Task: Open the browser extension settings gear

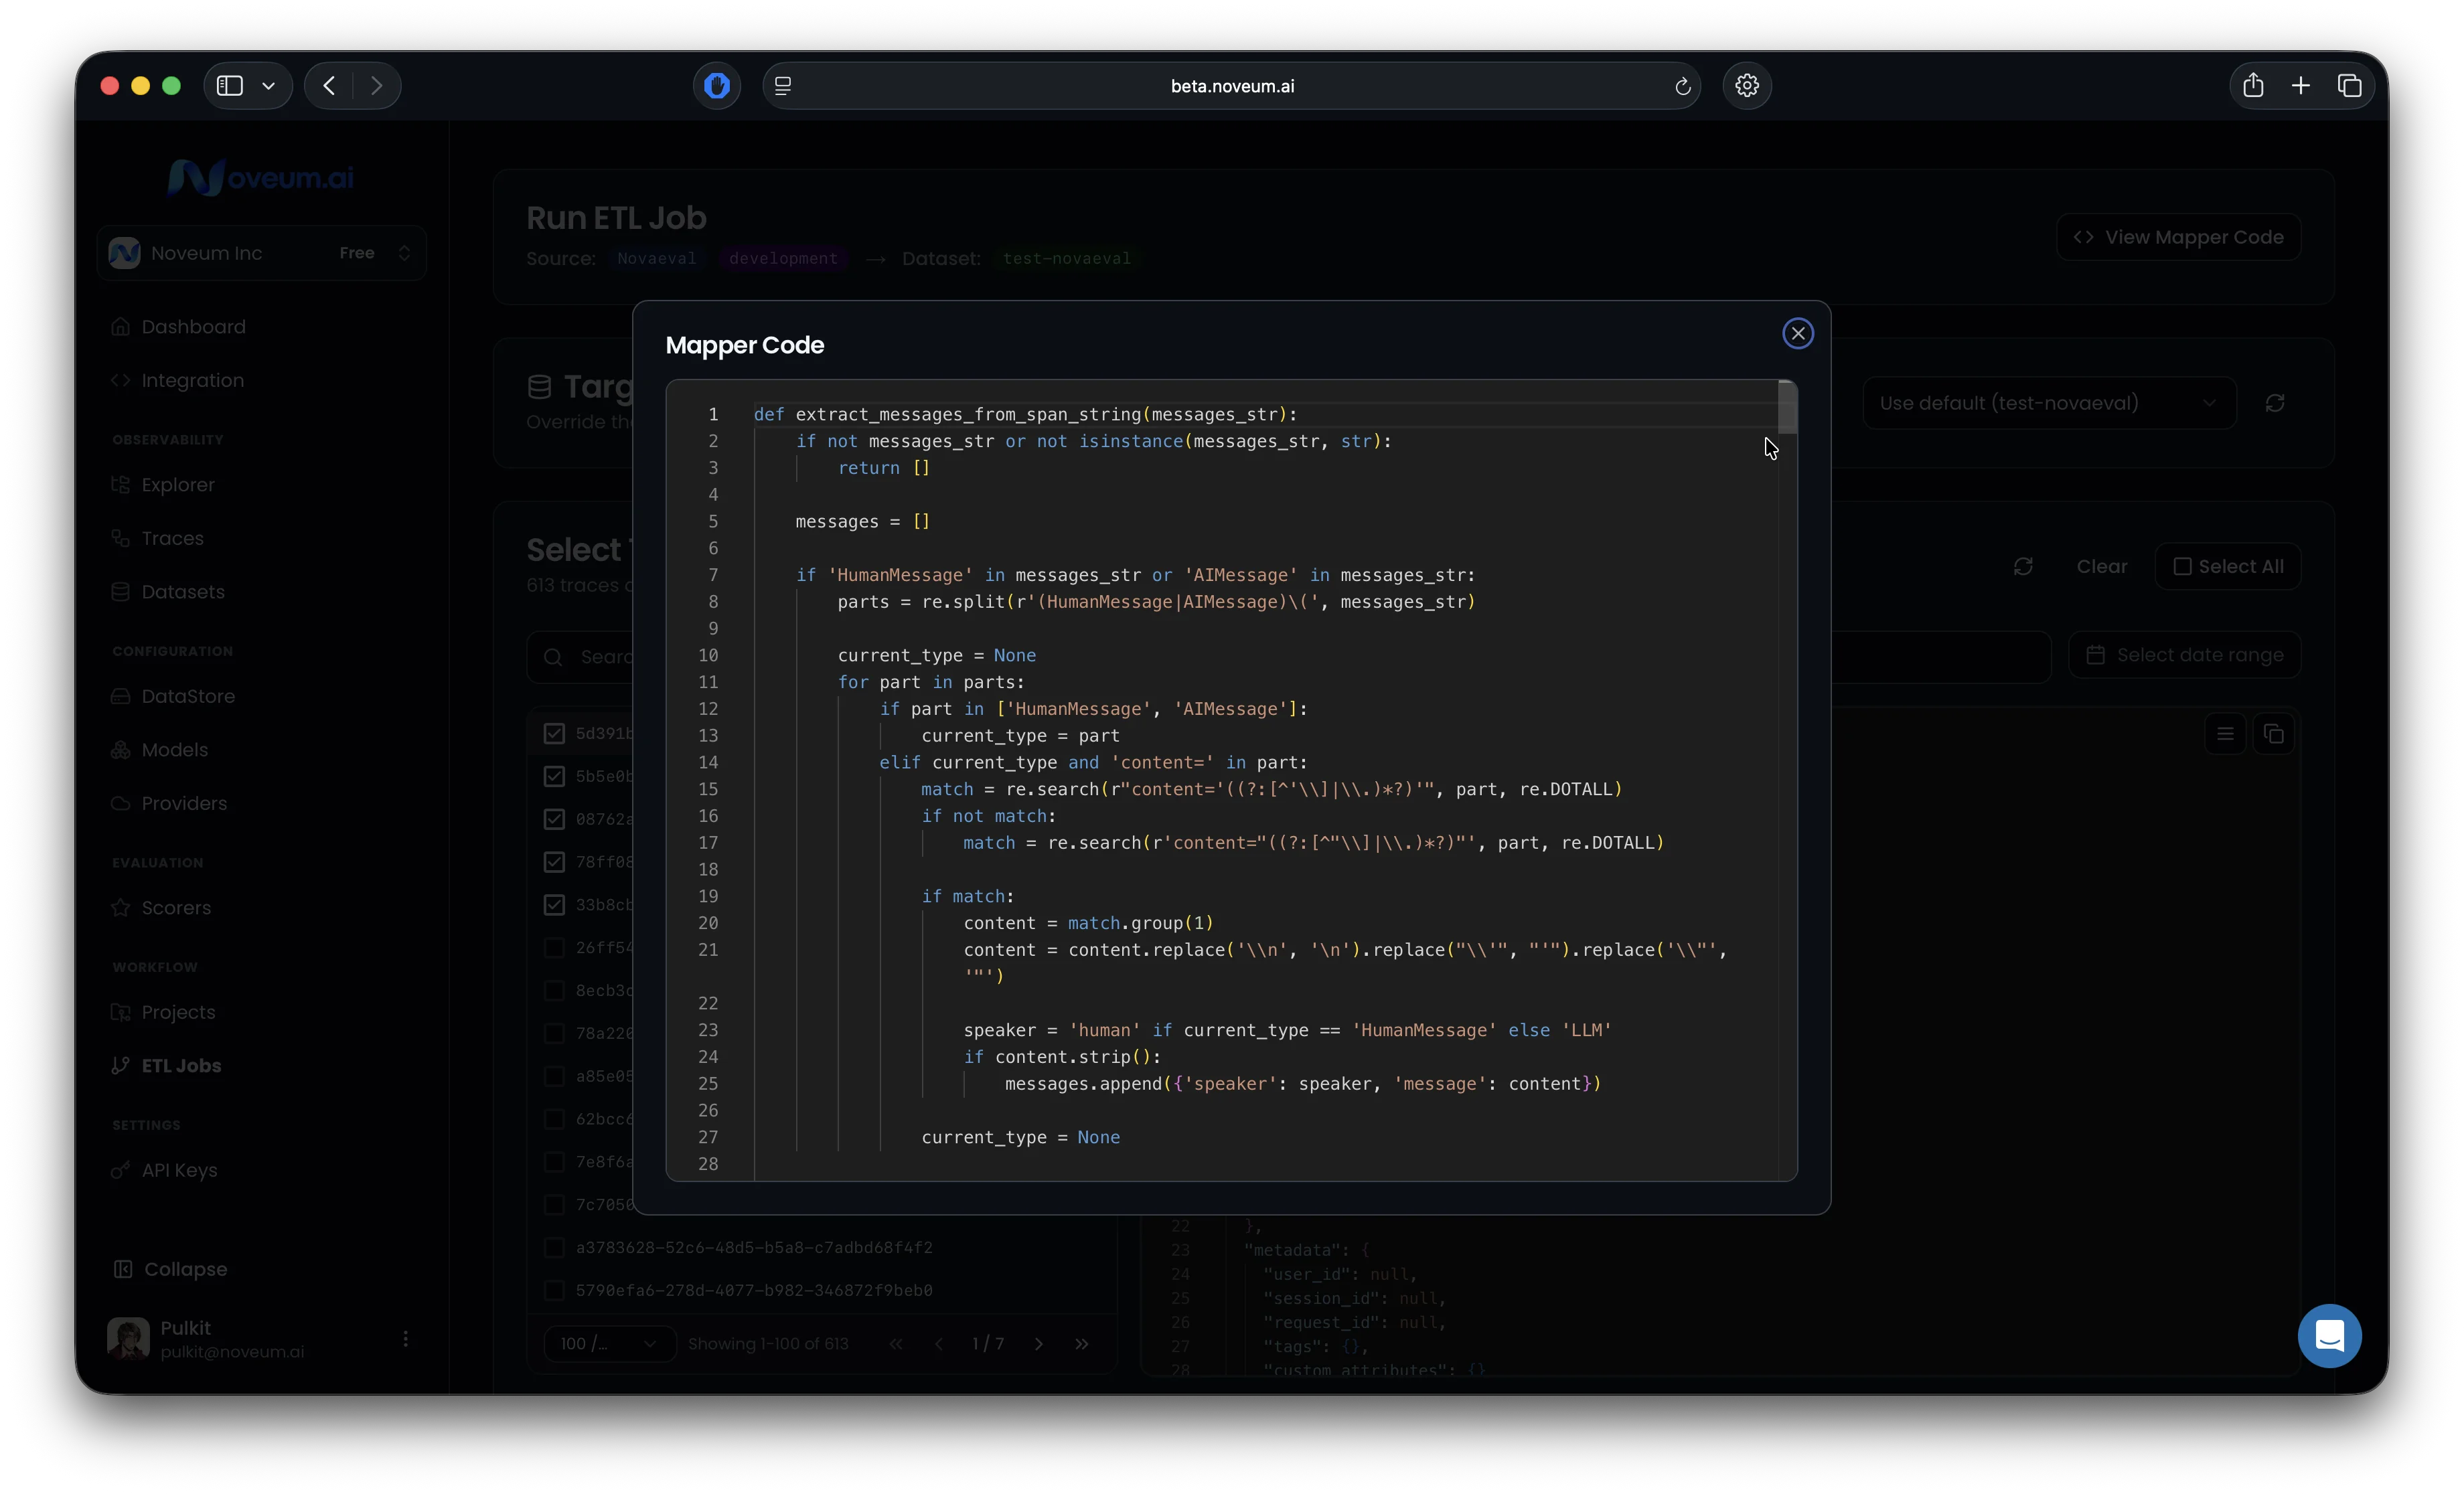Action: pyautogui.click(x=1746, y=86)
